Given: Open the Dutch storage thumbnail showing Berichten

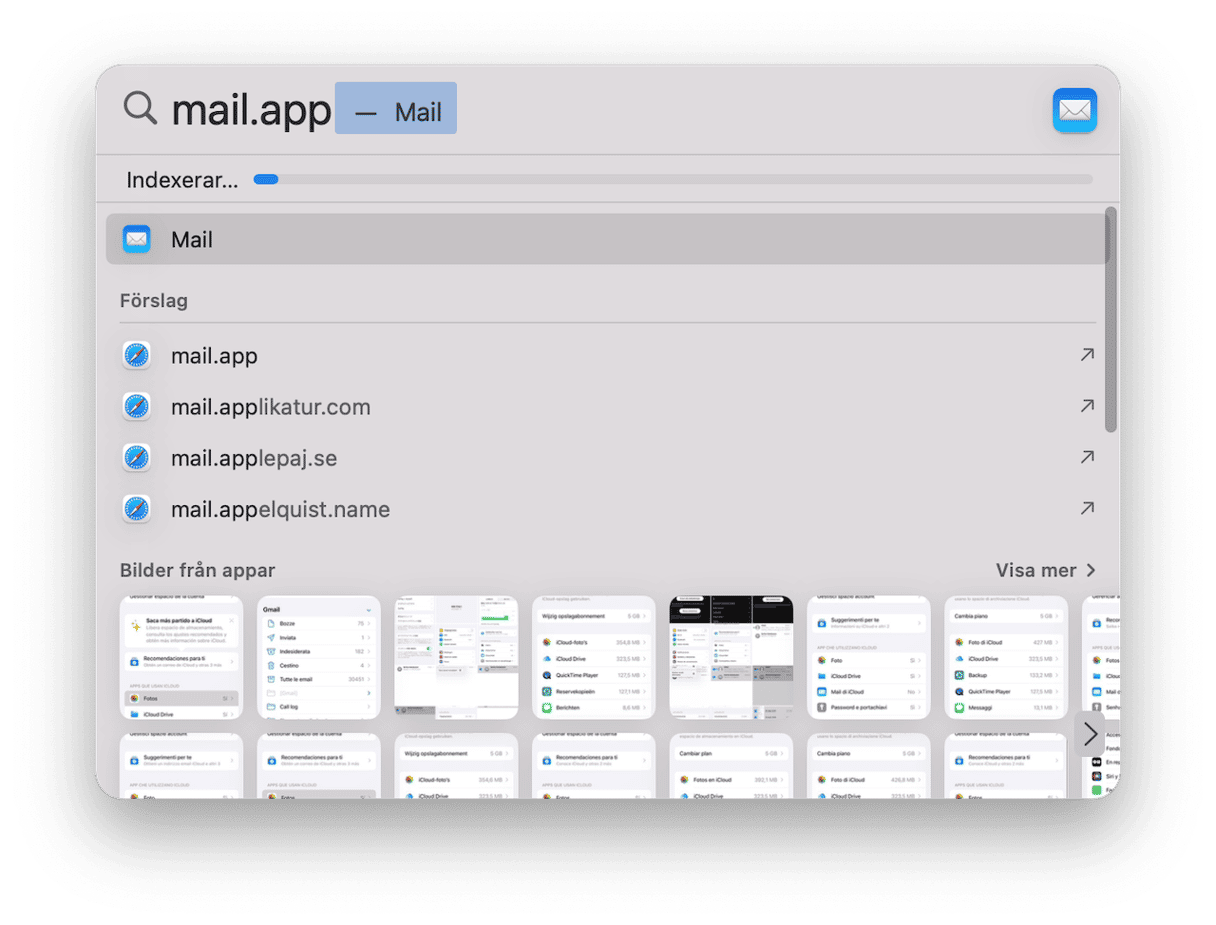Looking at the screenshot, I should click(594, 658).
